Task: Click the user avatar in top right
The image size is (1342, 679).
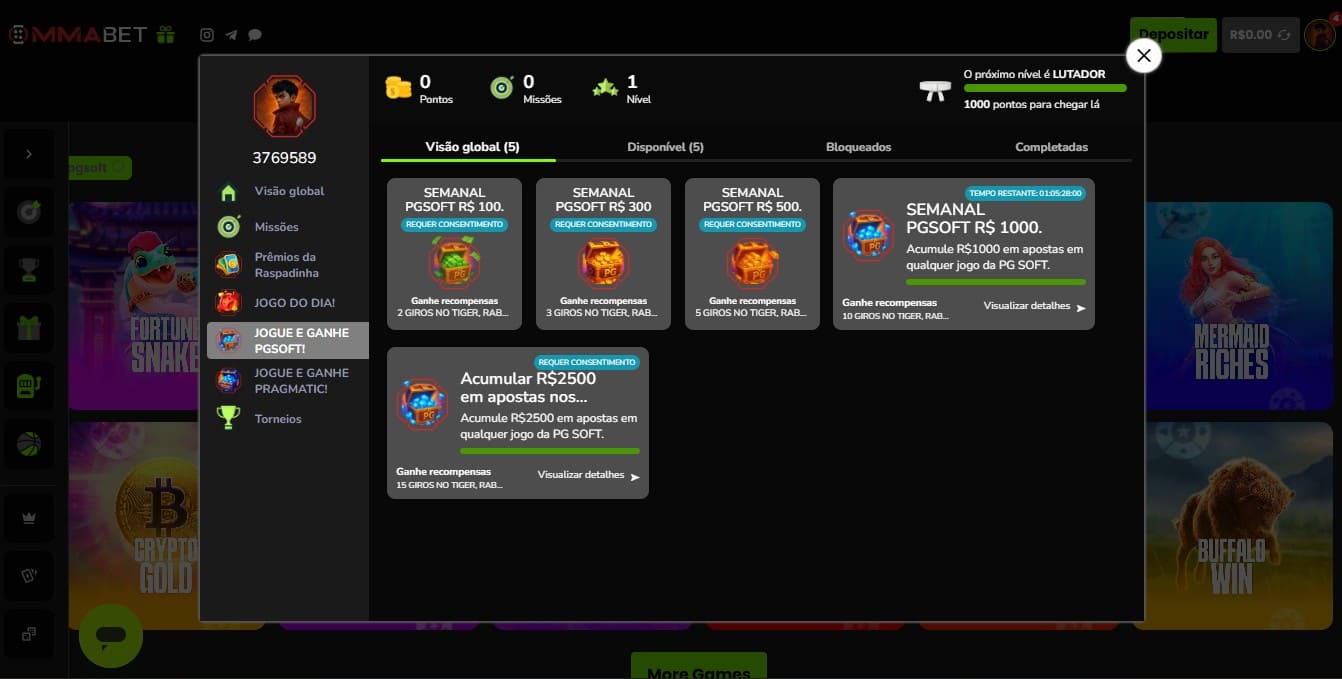Action: click(x=1320, y=35)
